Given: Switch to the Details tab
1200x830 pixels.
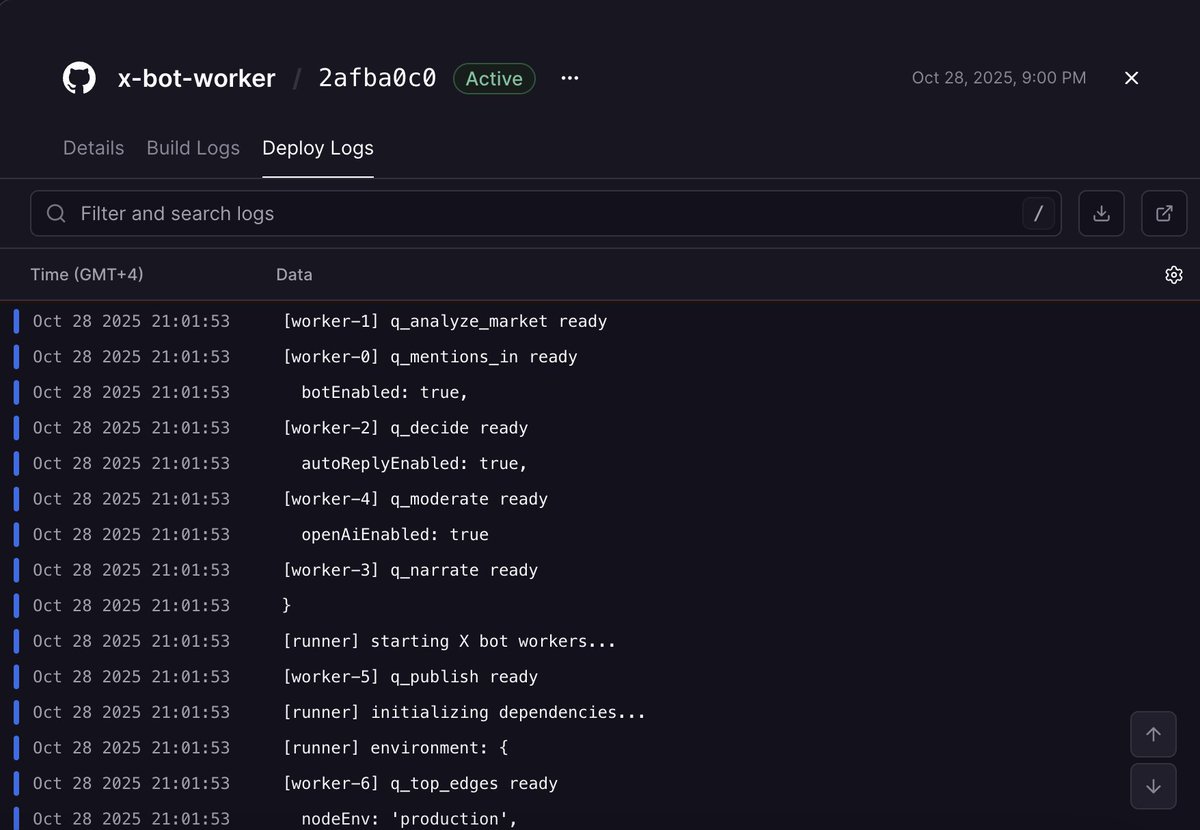Looking at the screenshot, I should 94,148.
